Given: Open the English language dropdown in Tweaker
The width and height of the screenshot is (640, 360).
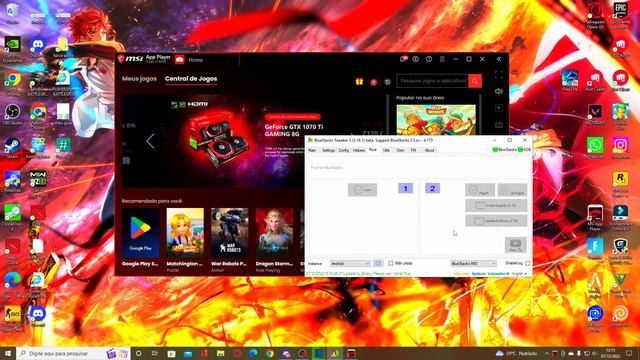Looking at the screenshot, I should tap(519, 273).
